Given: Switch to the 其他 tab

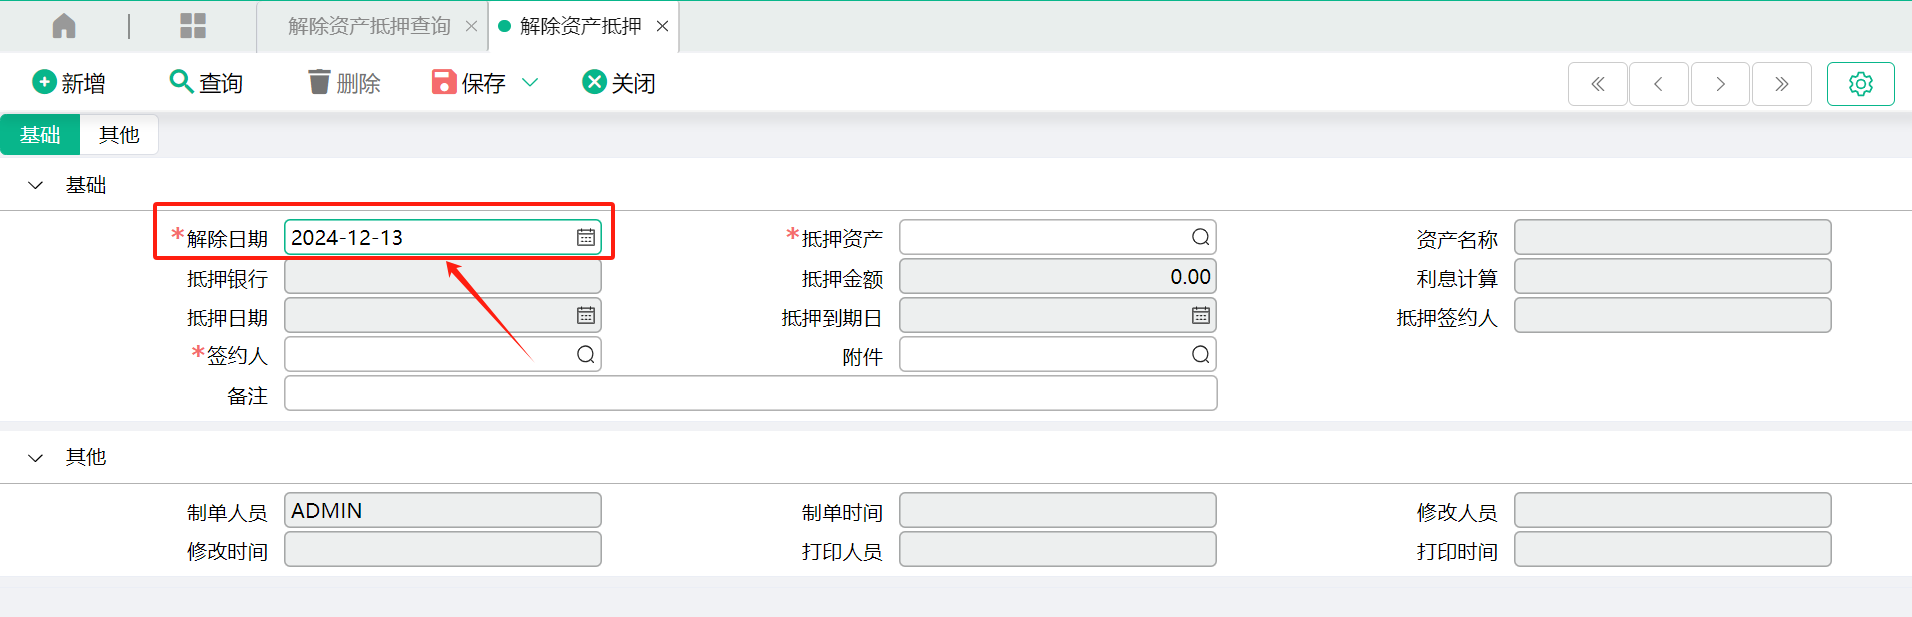Looking at the screenshot, I should [119, 135].
